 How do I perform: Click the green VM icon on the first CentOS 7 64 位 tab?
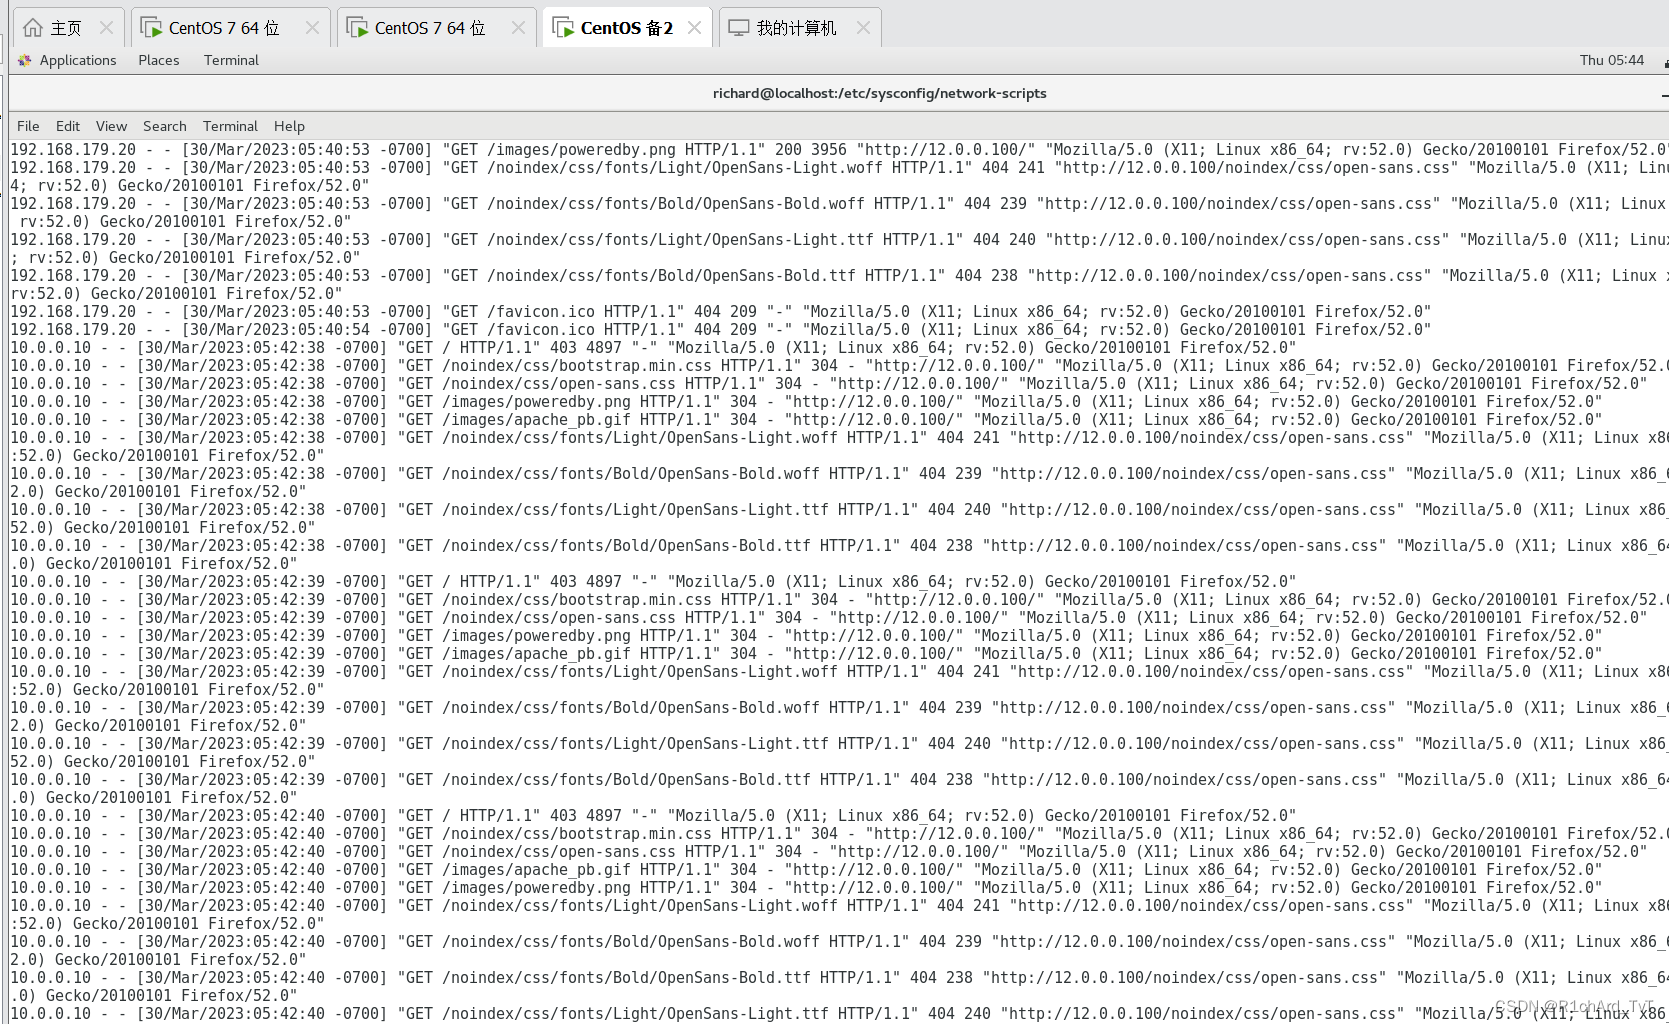(x=150, y=27)
